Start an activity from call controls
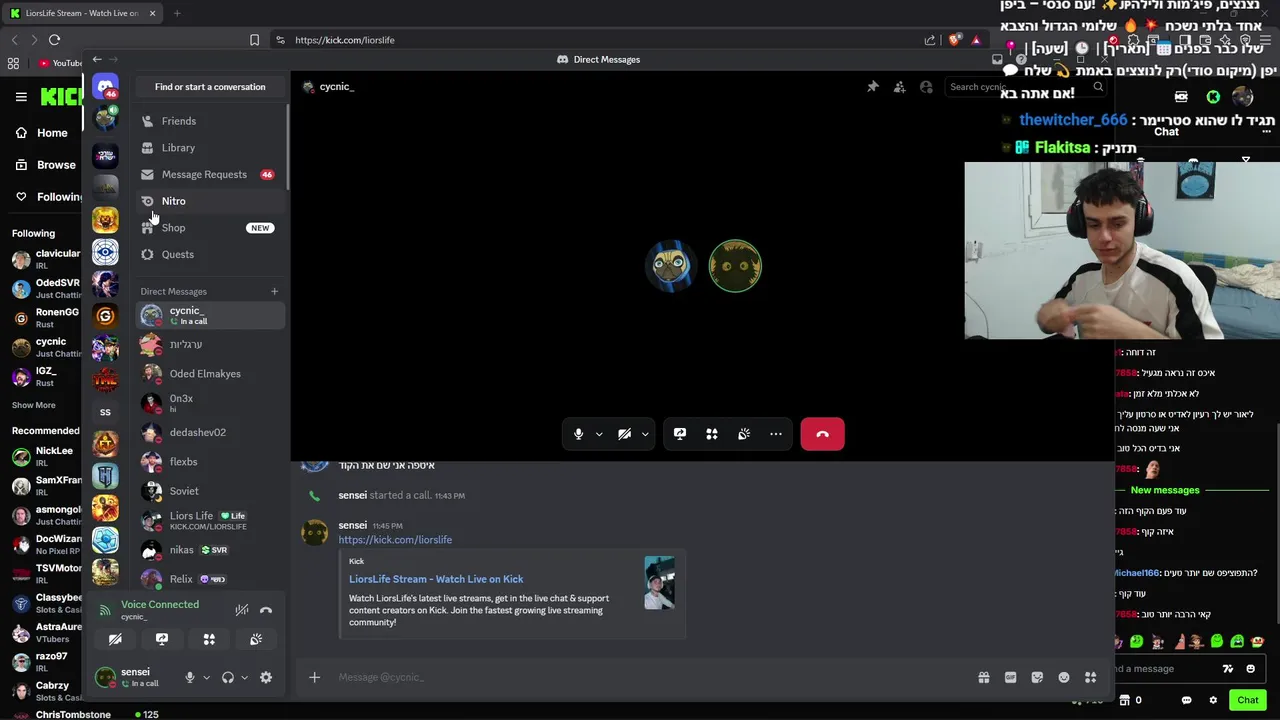Viewport: 1280px width, 720px height. (x=712, y=434)
